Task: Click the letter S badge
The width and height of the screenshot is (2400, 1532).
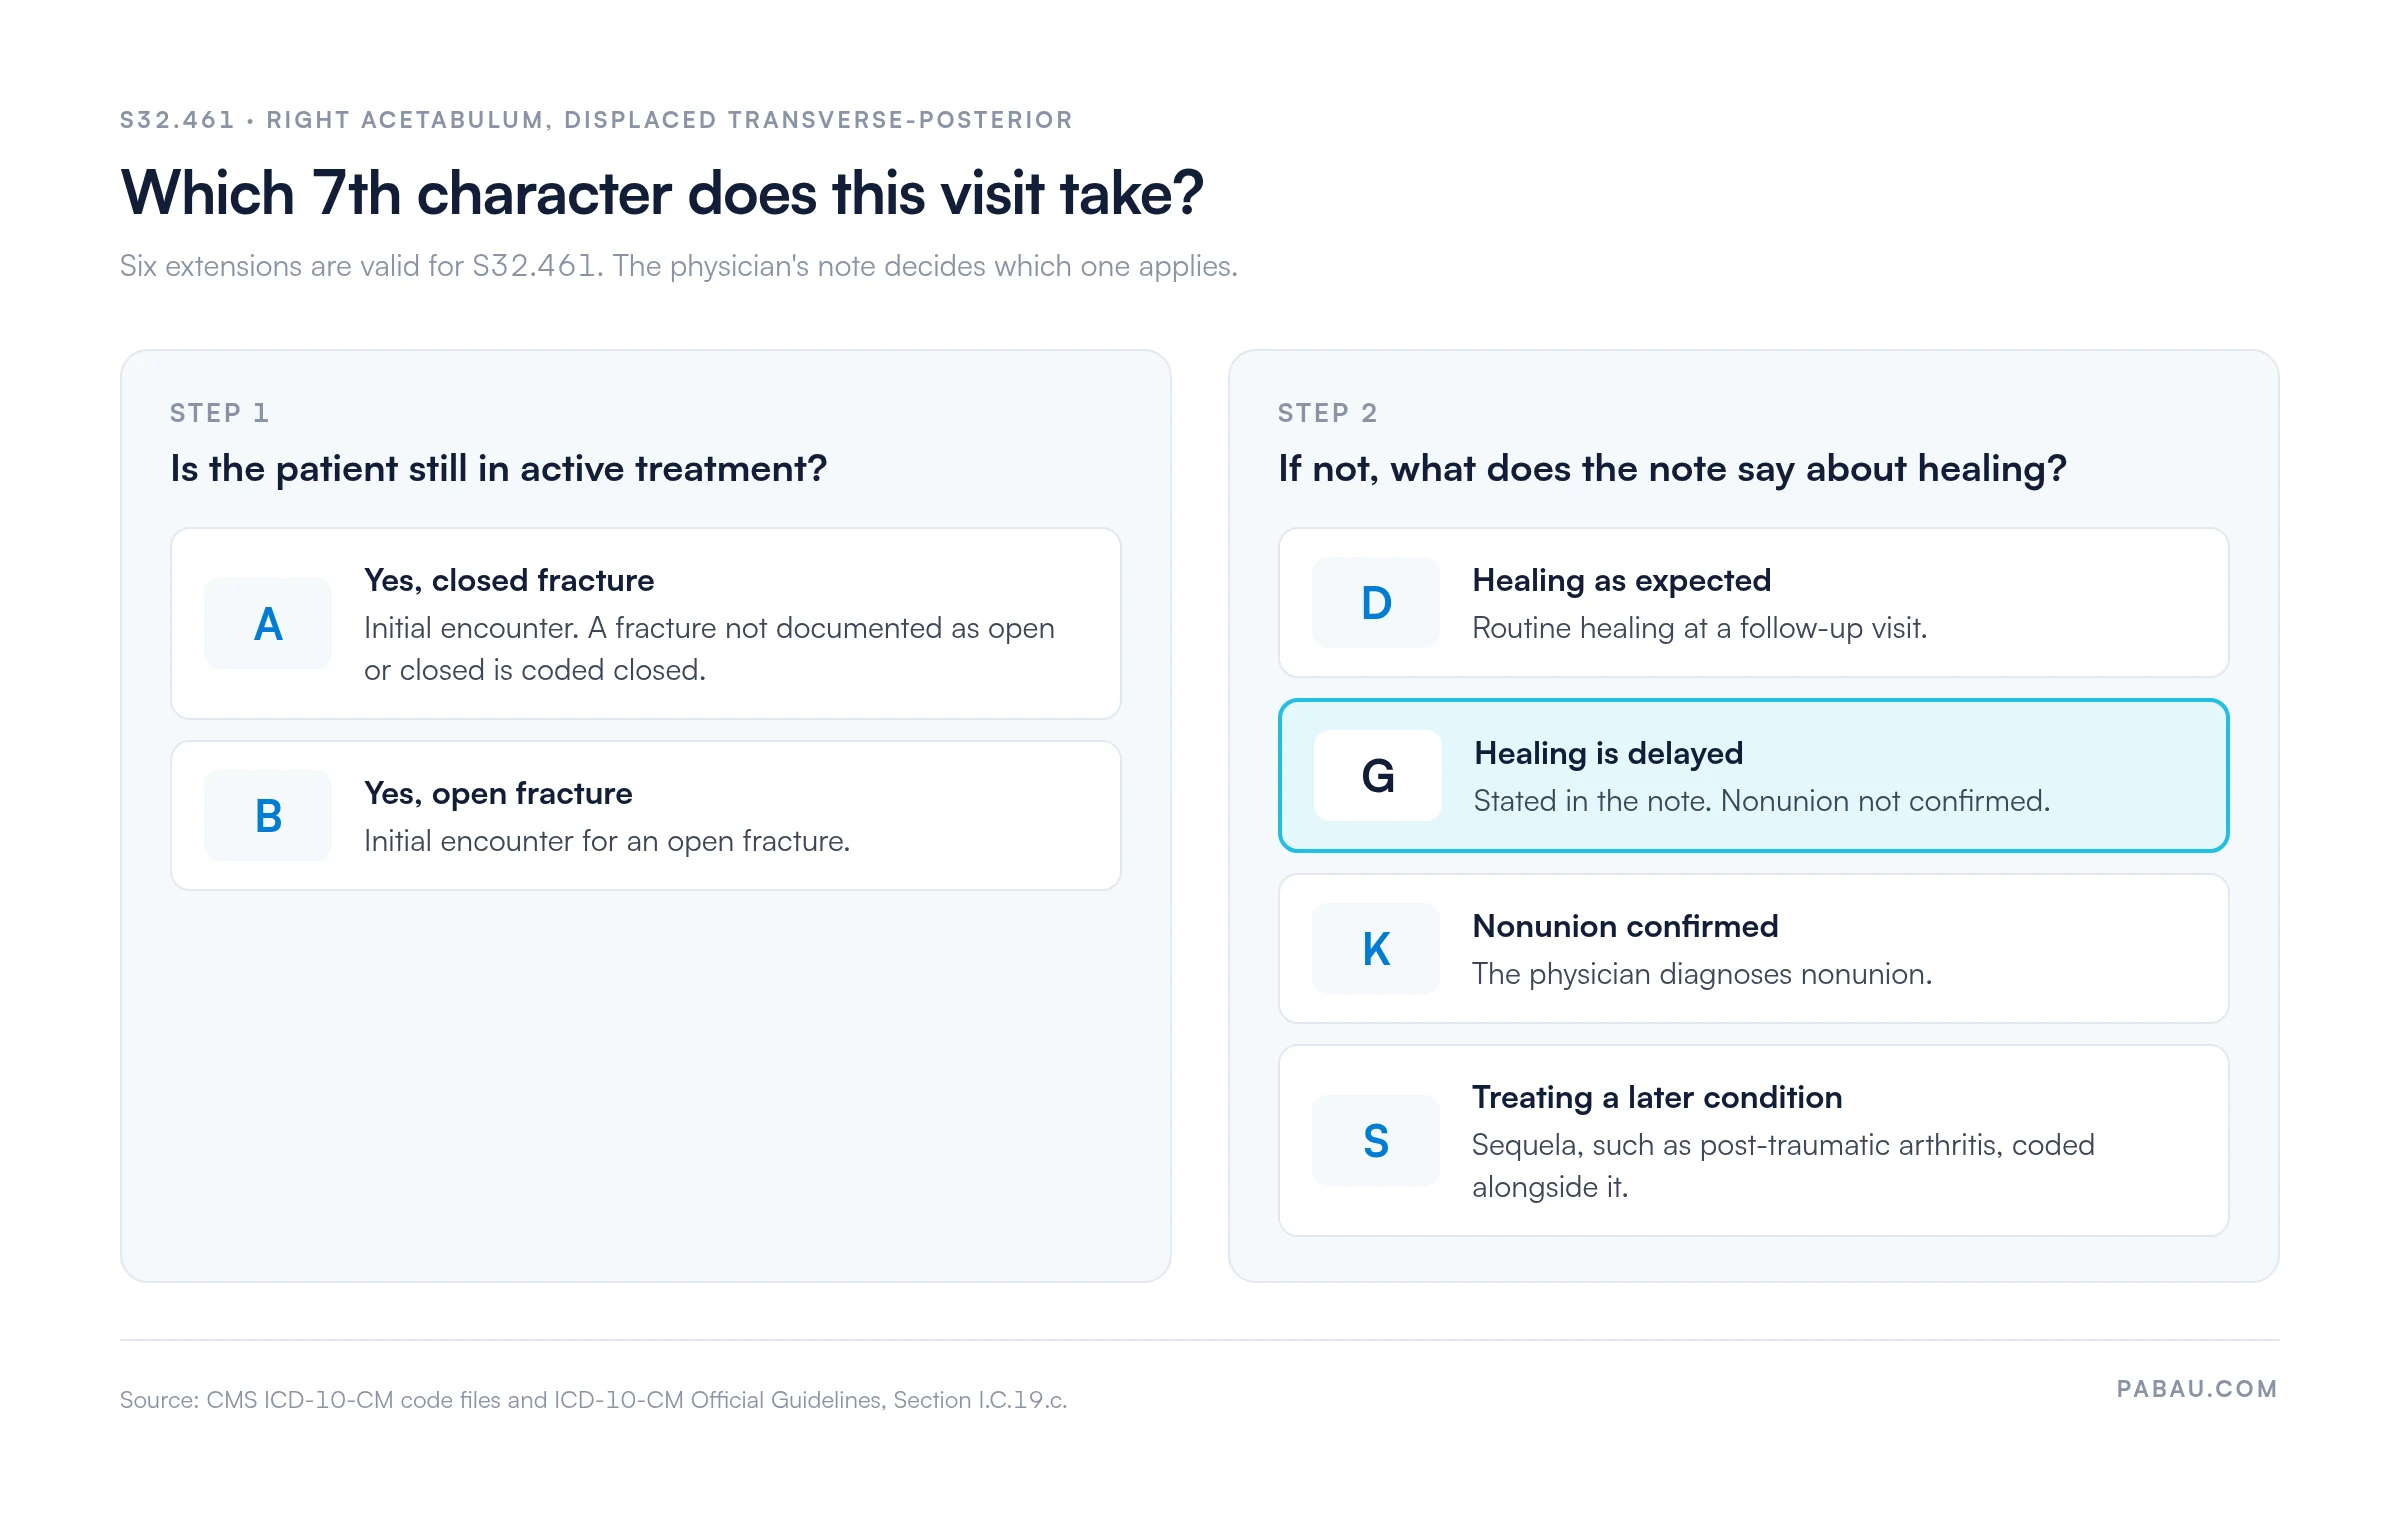Action: point(1376,1141)
